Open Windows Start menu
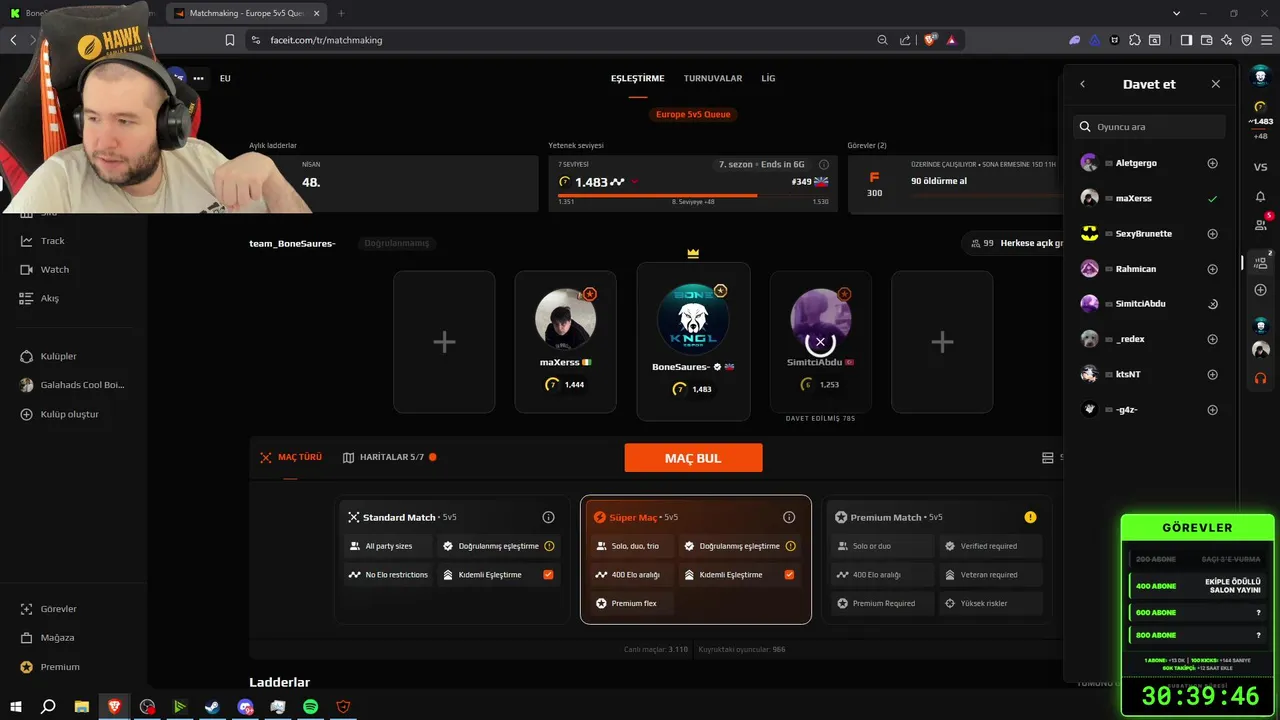Screen dimensions: 1280x720 (x=15, y=706)
